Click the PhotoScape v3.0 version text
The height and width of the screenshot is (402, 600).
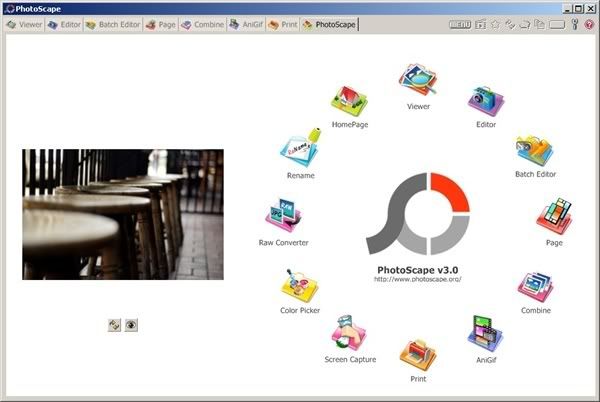pos(417,270)
